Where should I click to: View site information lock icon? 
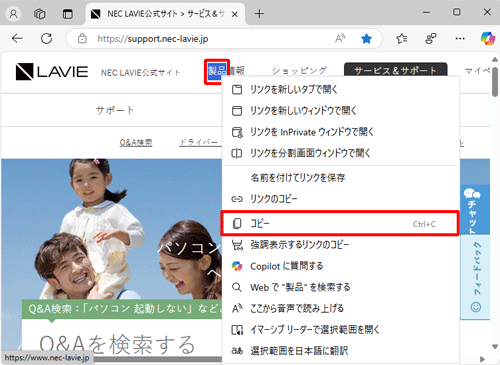[82, 39]
